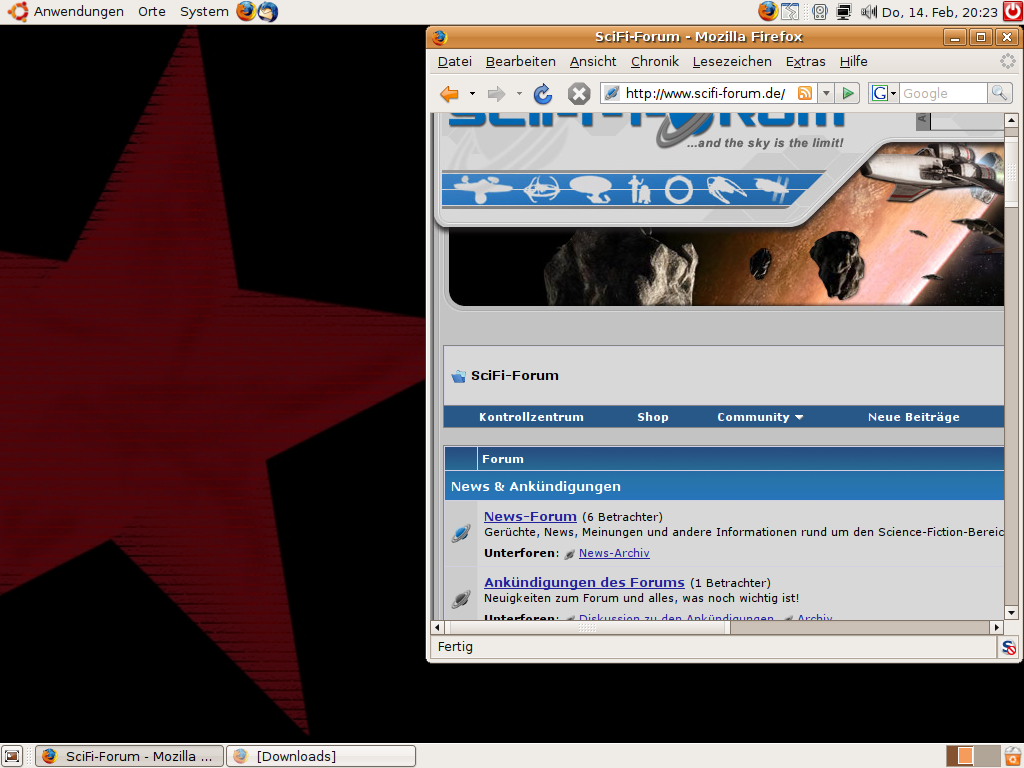Click the back arrow in Firefox toolbar
The width and height of the screenshot is (1024, 768).
click(449, 94)
